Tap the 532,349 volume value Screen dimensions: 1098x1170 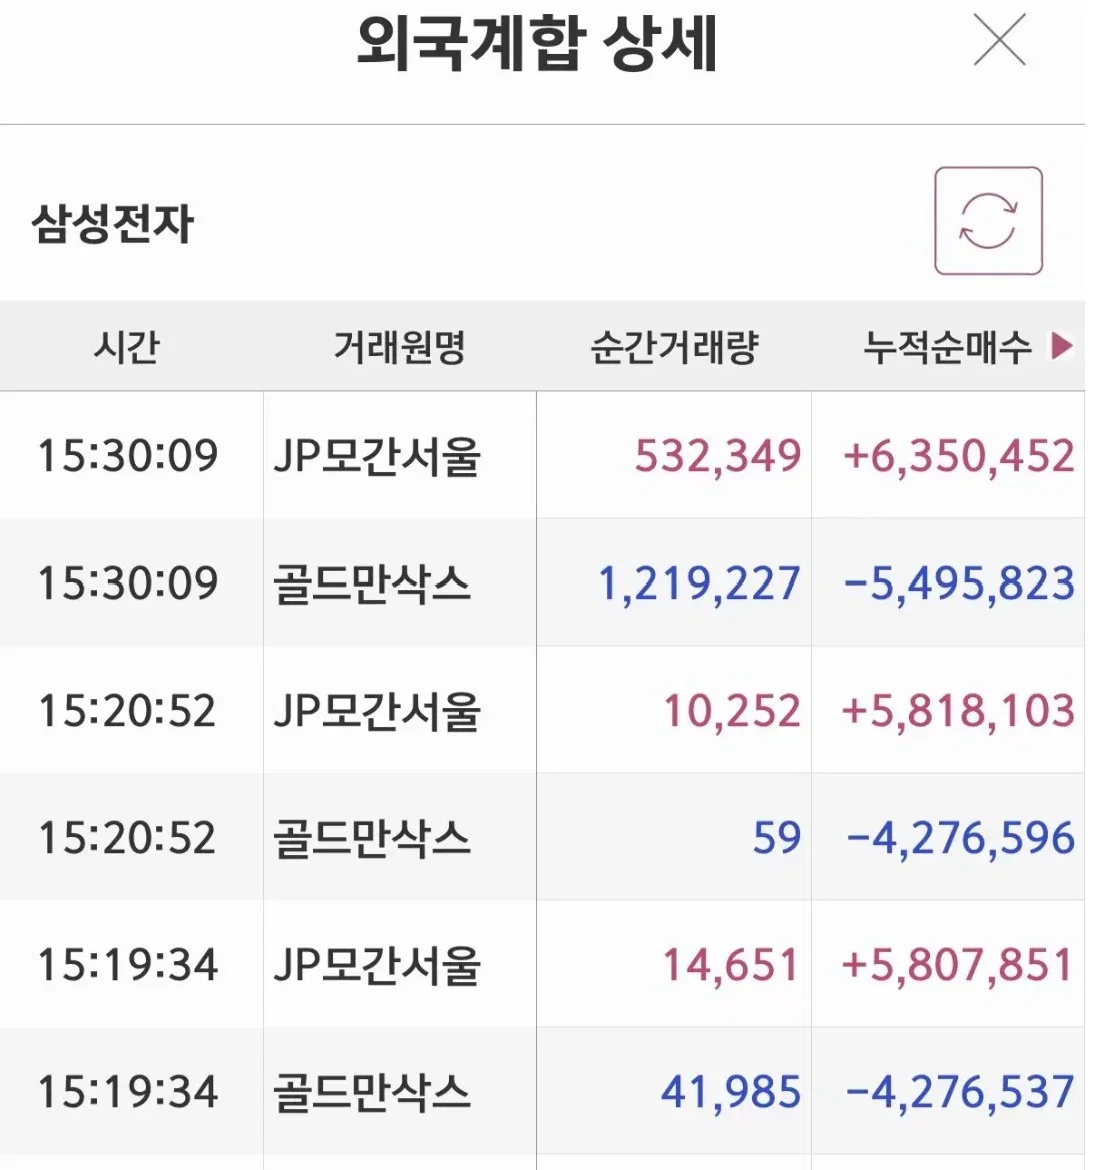[718, 456]
